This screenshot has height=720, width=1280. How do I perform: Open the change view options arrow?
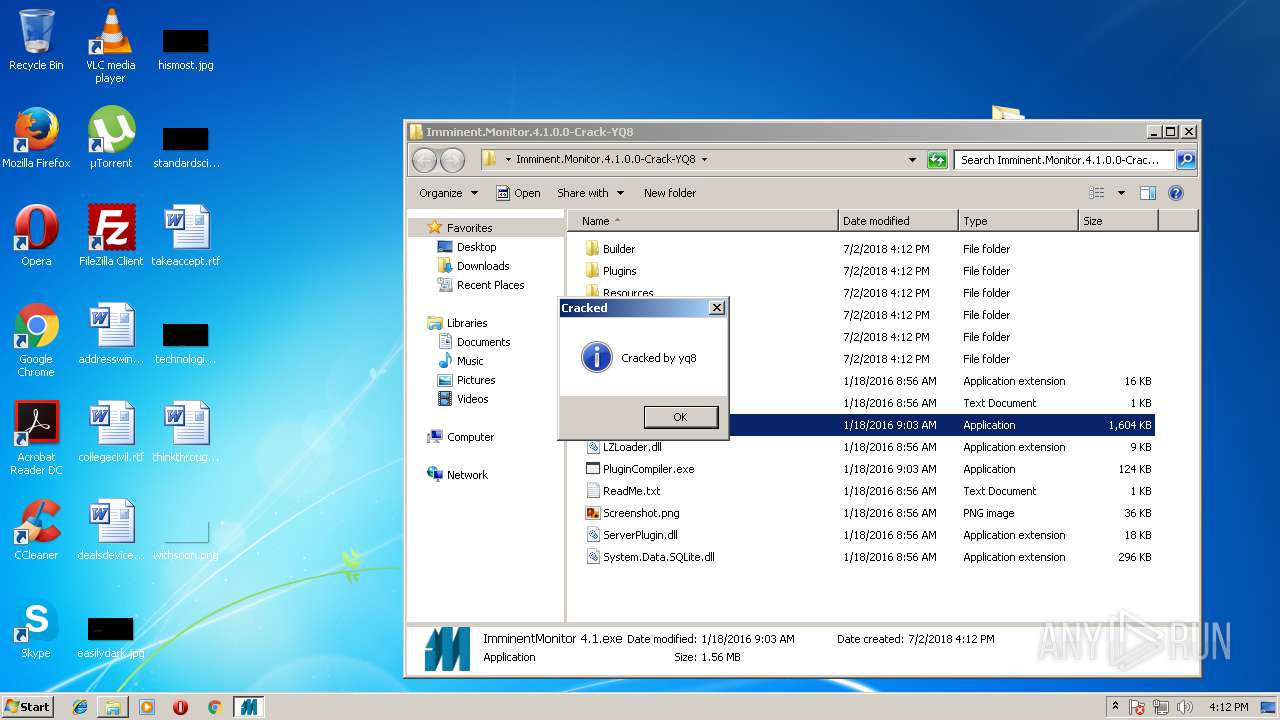pos(1121,193)
